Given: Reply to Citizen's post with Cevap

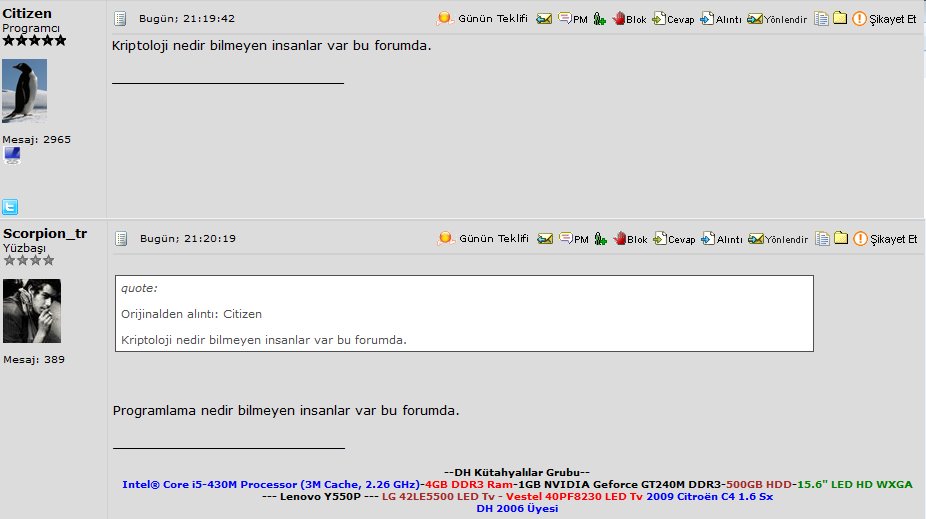Looking at the screenshot, I should pyautogui.click(x=673, y=19).
